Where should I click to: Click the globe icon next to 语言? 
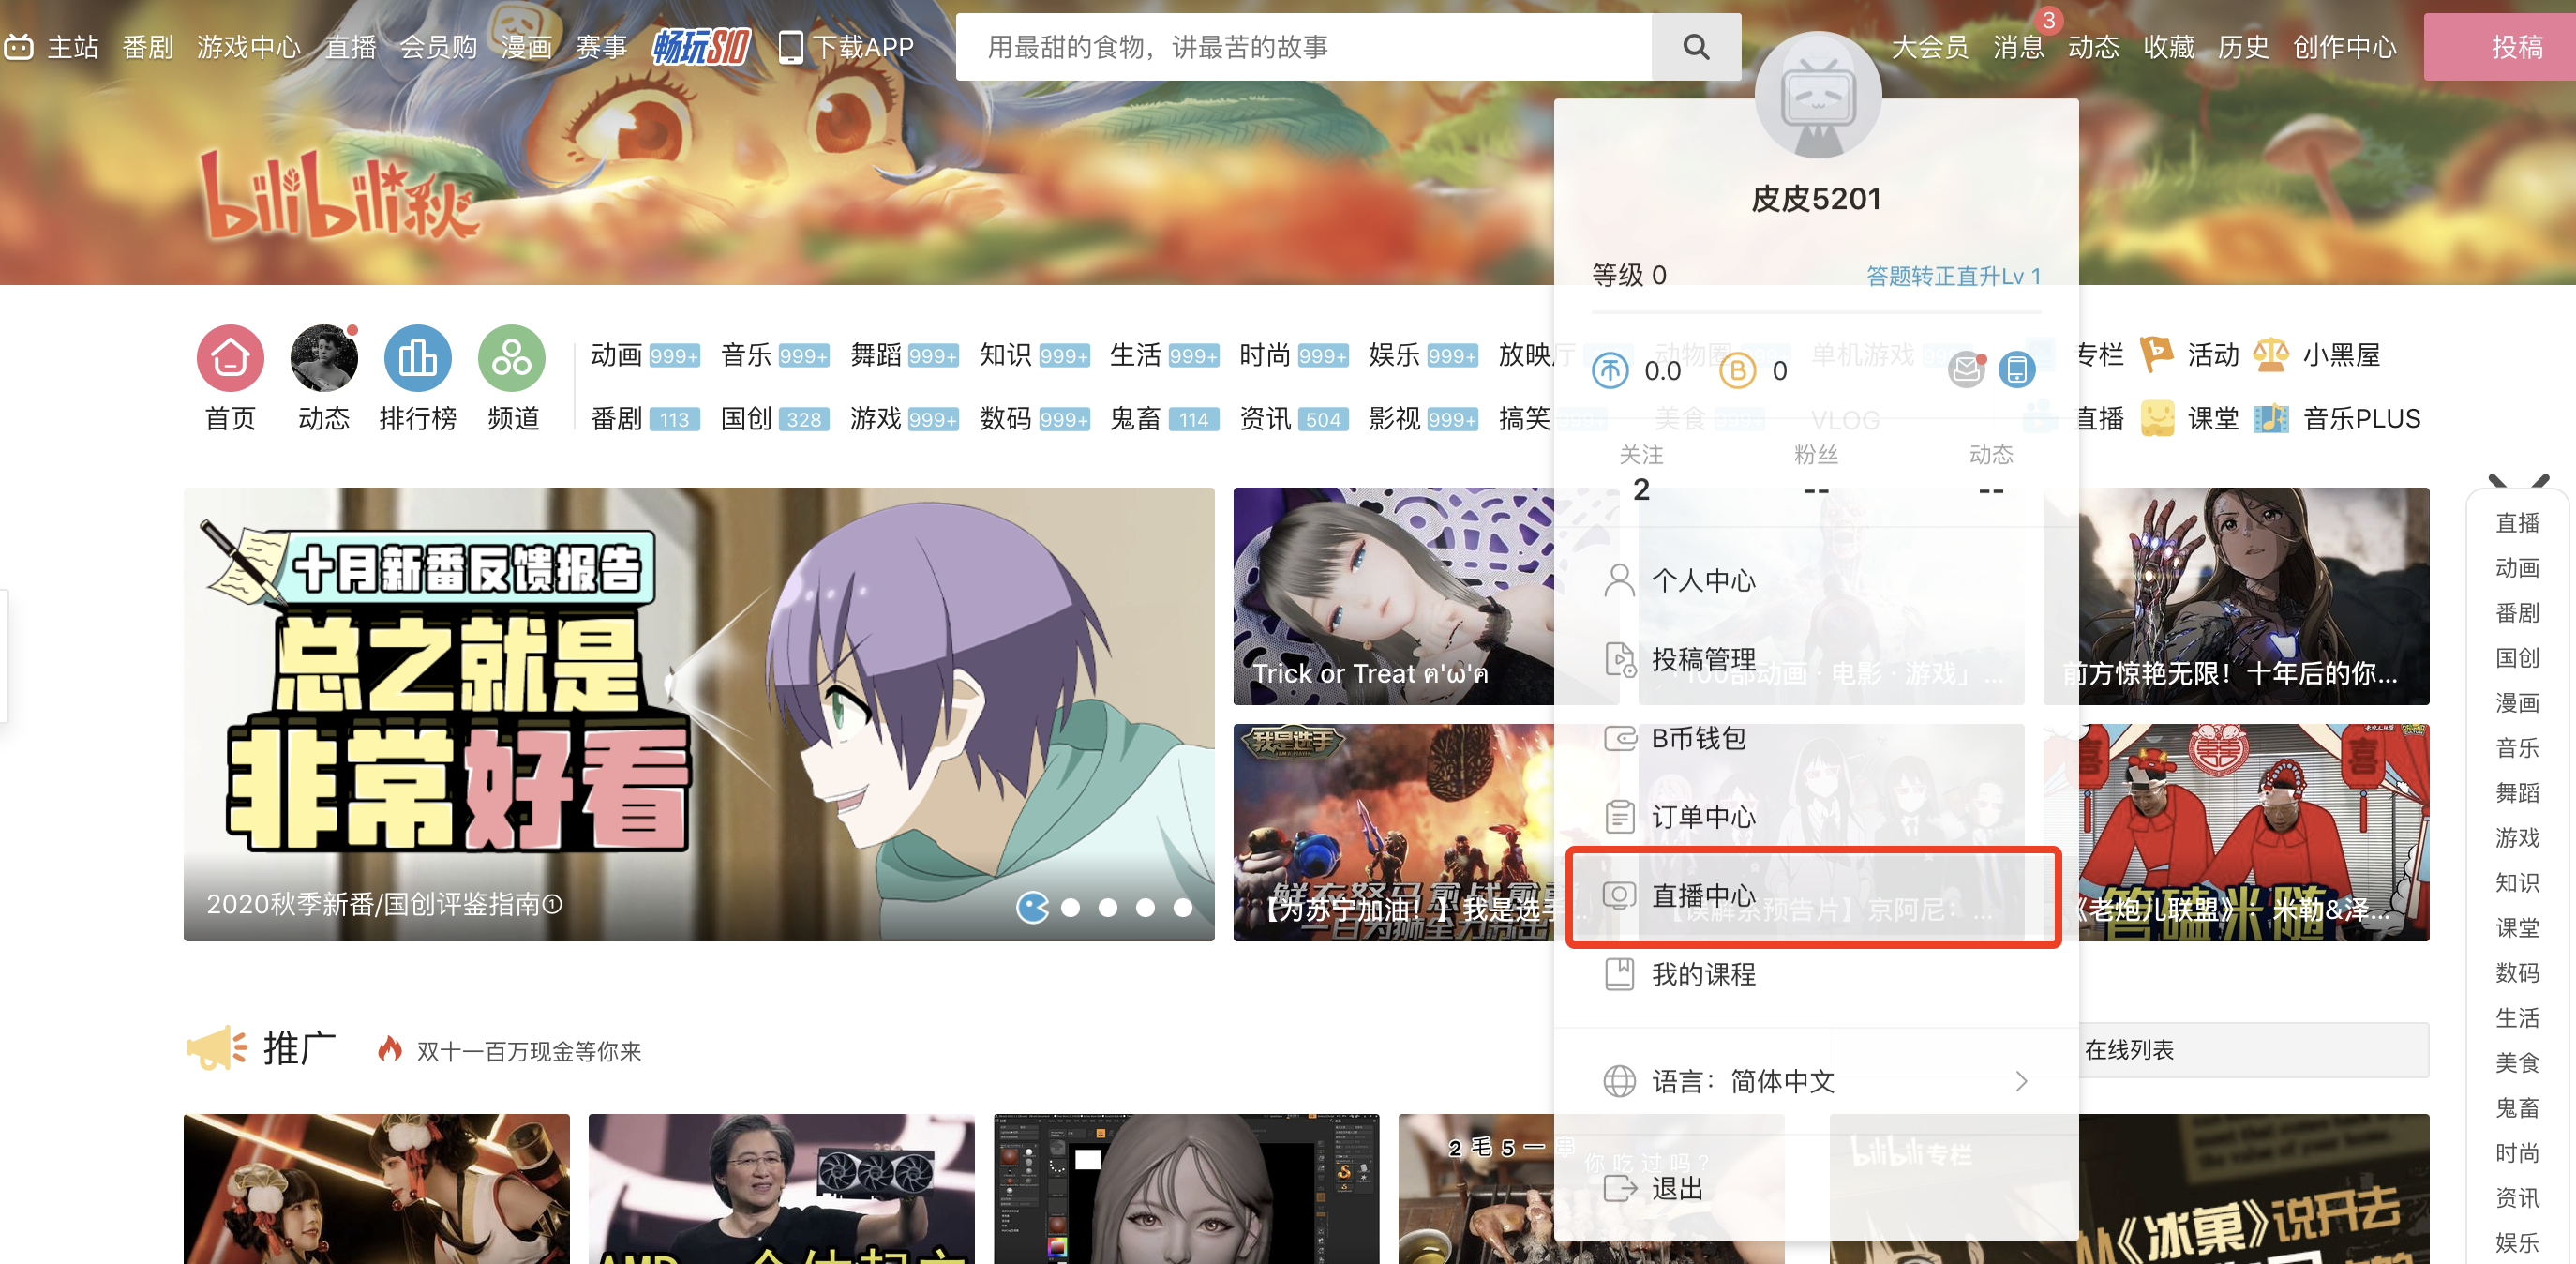[1619, 1081]
